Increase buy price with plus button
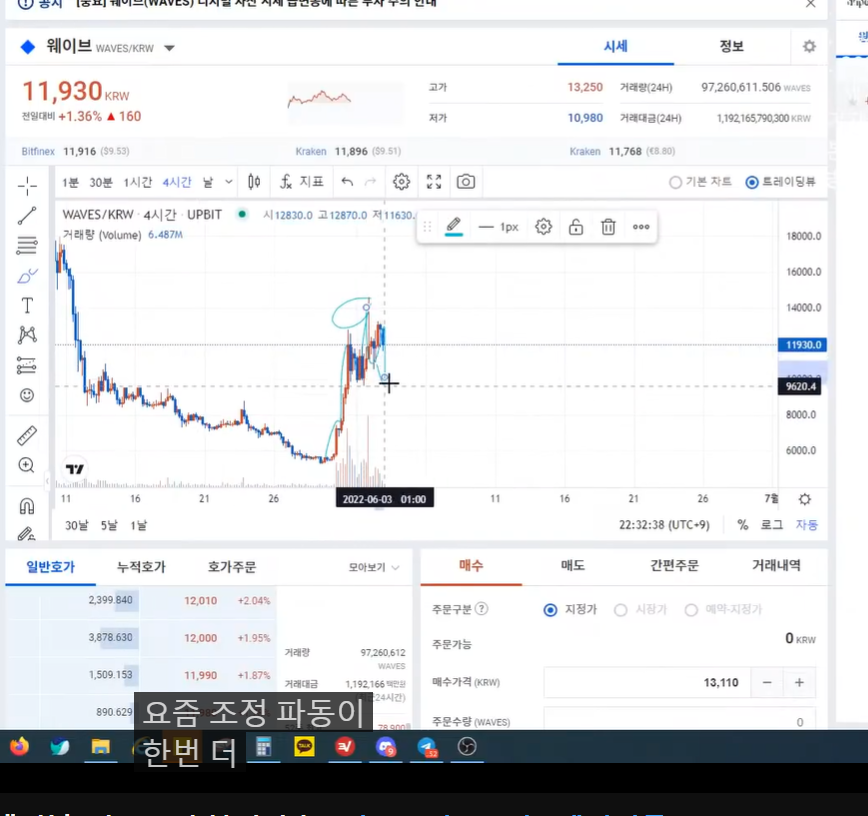The height and width of the screenshot is (816, 868). (799, 683)
